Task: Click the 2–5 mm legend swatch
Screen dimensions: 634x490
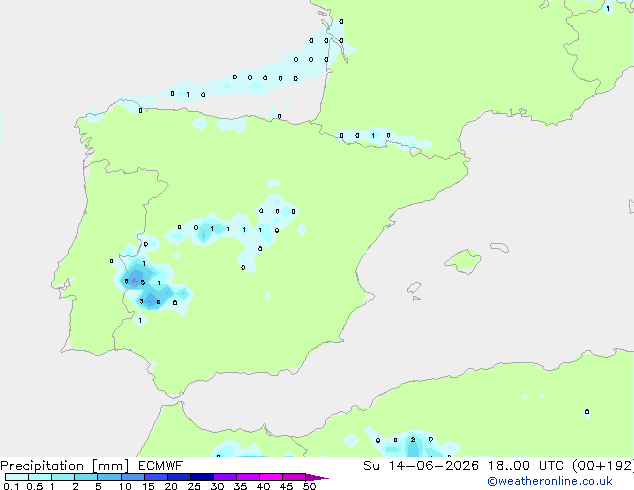Action: (86, 477)
